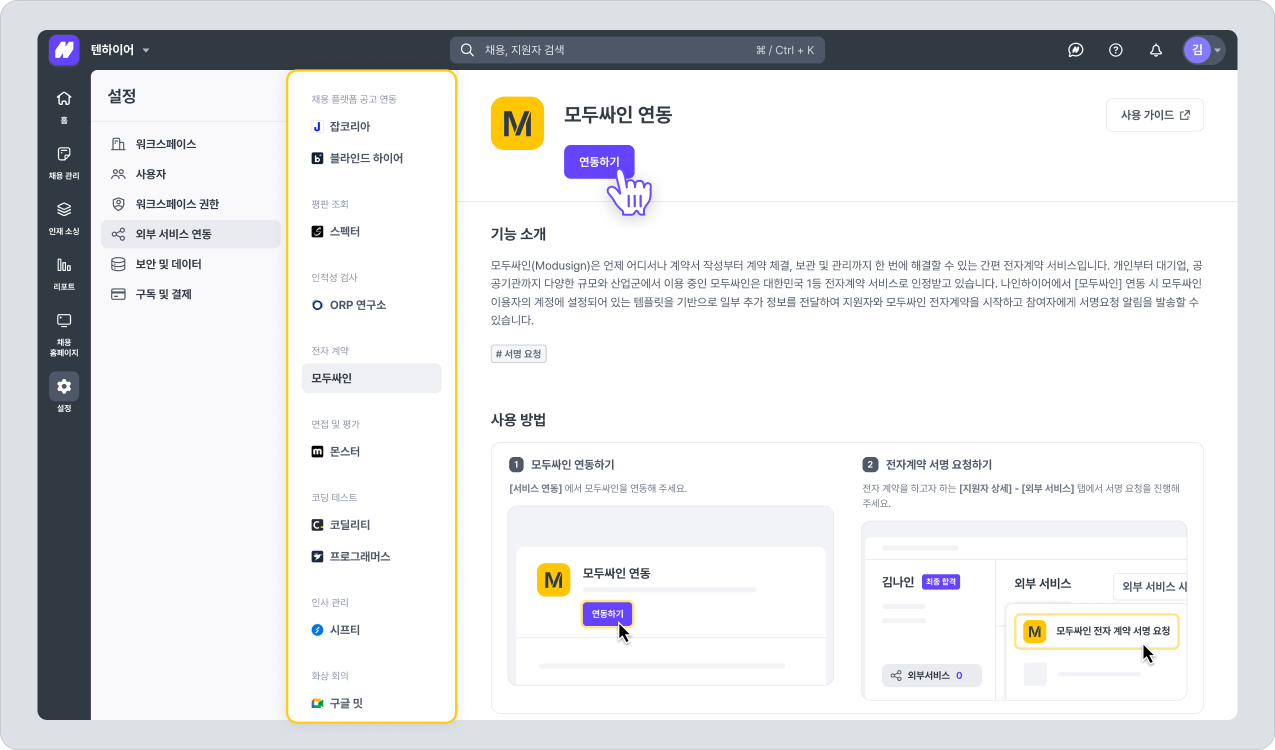Click the 화상 회의 category label
1275x750 pixels.
pos(330,676)
